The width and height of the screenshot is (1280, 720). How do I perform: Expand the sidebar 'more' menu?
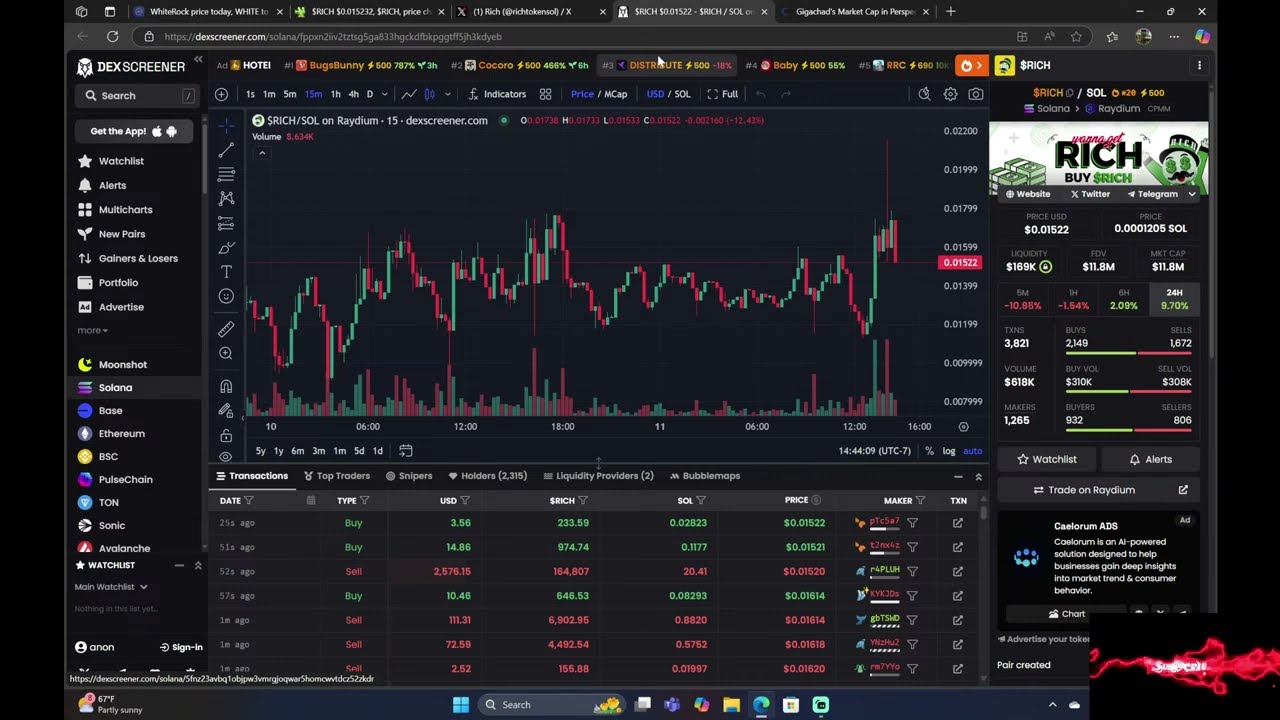coord(92,331)
